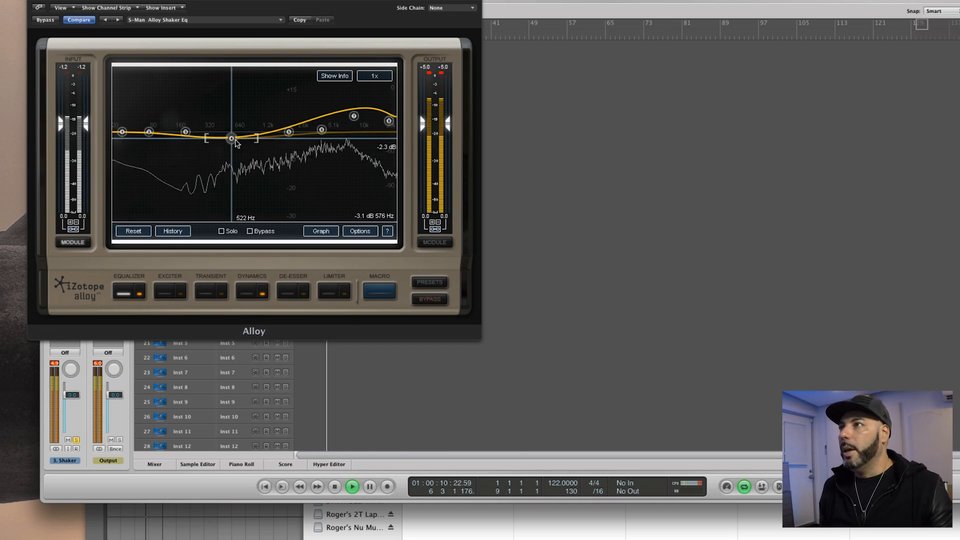
Task: Toggle the Dynamics module switch
Action: 252,291
